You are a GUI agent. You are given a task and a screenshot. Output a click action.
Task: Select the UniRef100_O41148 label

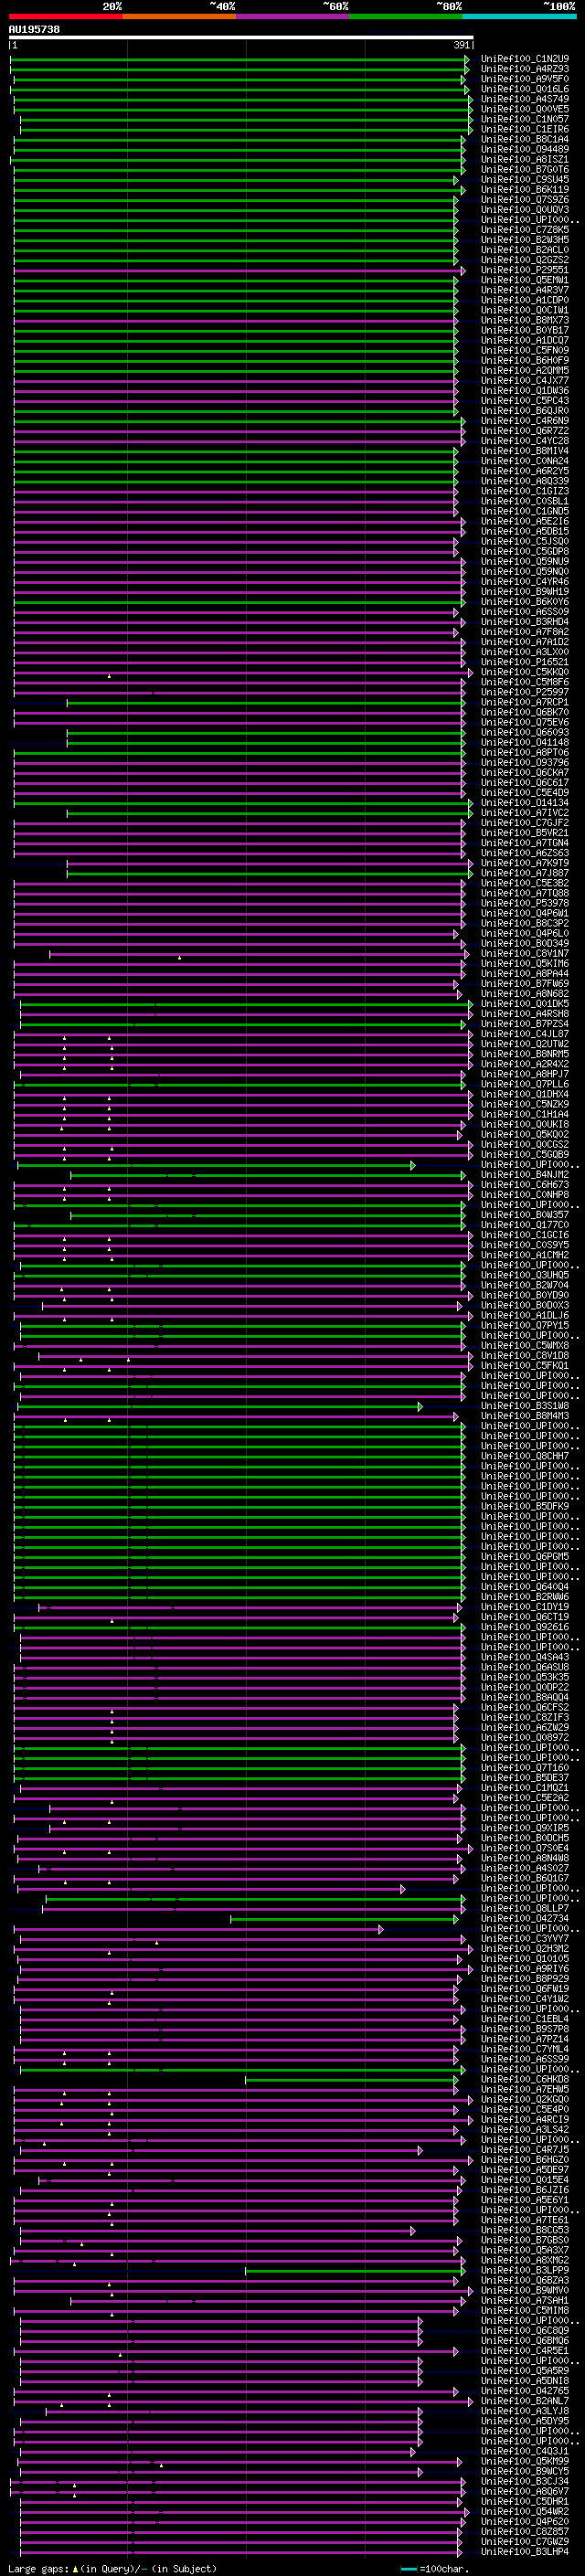(x=525, y=742)
